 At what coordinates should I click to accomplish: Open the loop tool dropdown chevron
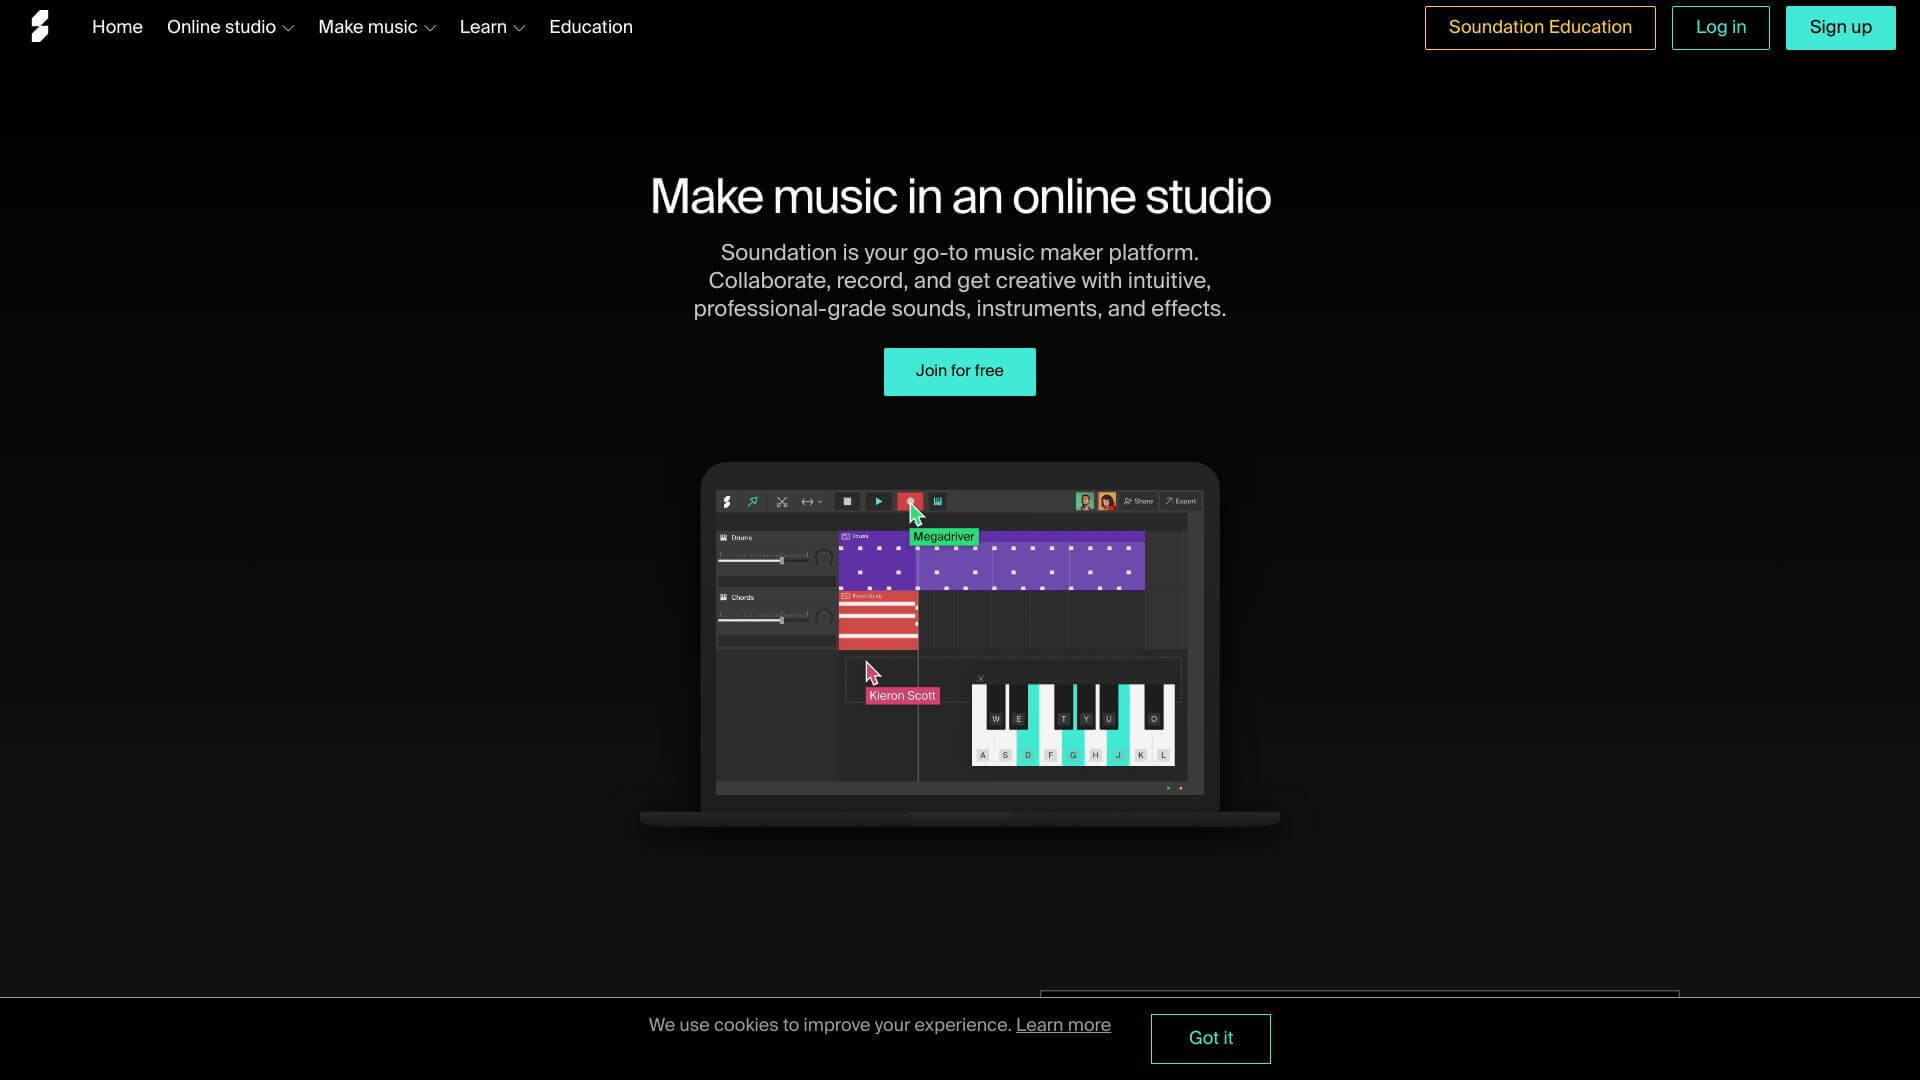[x=820, y=501]
